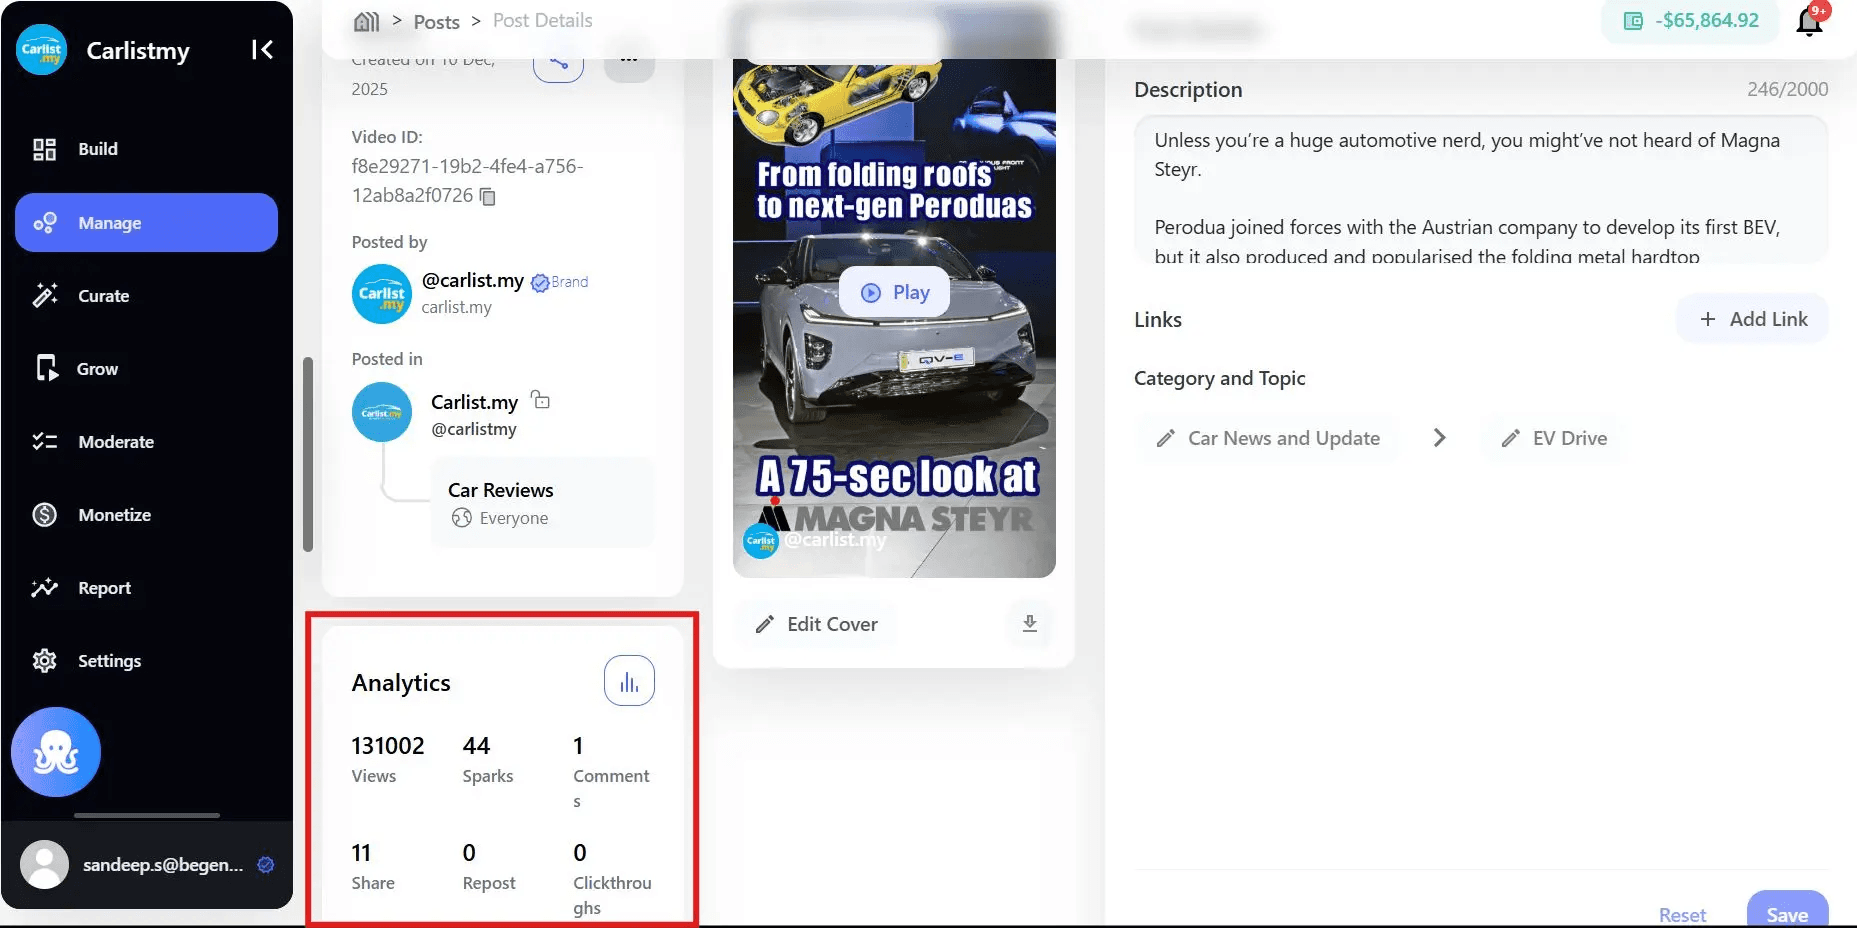Click the Edit Cover button
Image resolution: width=1857 pixels, height=928 pixels.
(816, 624)
